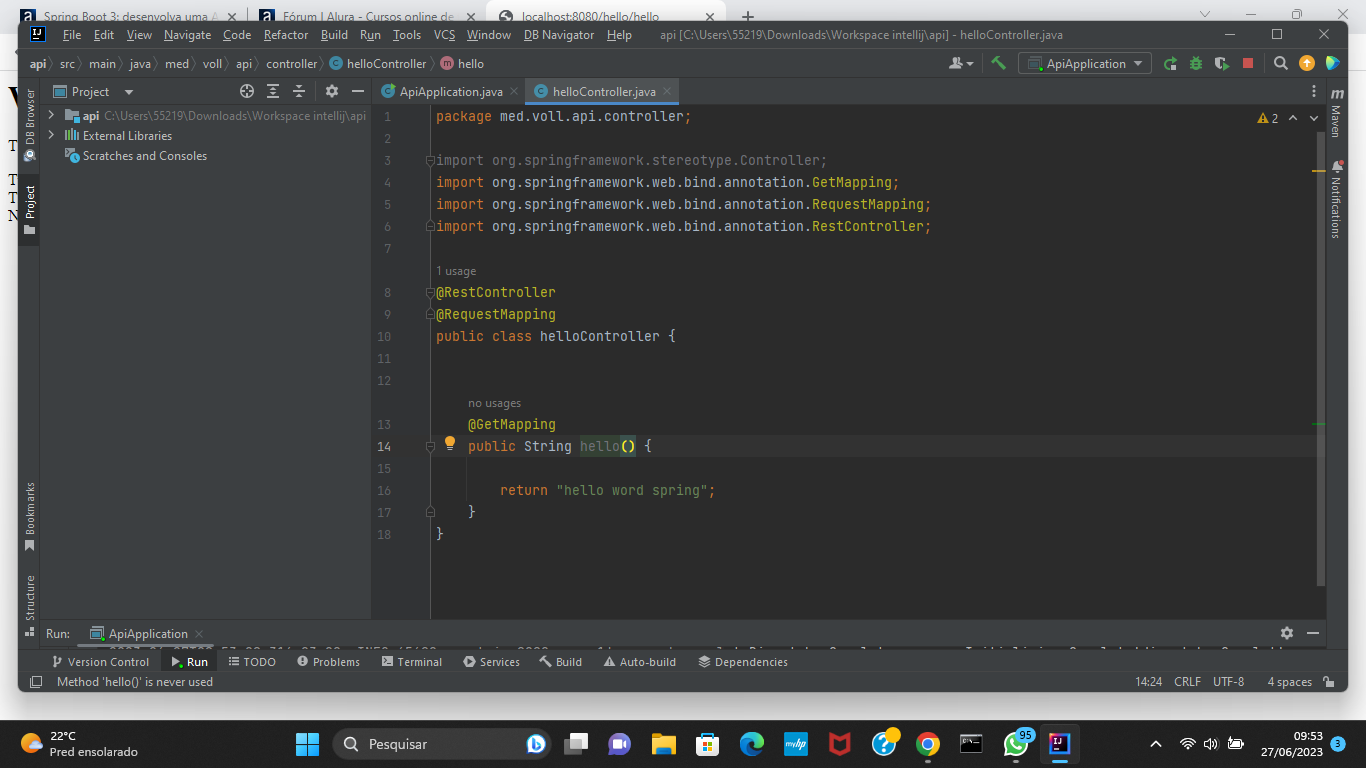Open the Terminal tool window
1366x768 pixels.
[412, 662]
